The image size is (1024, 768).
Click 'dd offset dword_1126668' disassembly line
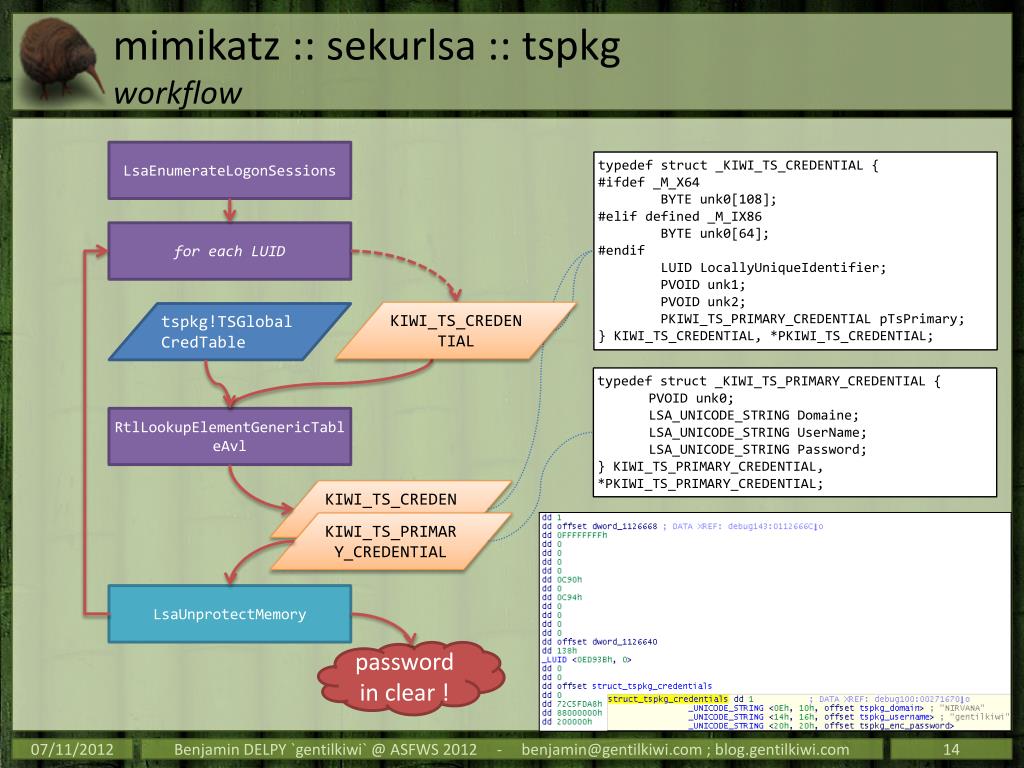click(600, 526)
